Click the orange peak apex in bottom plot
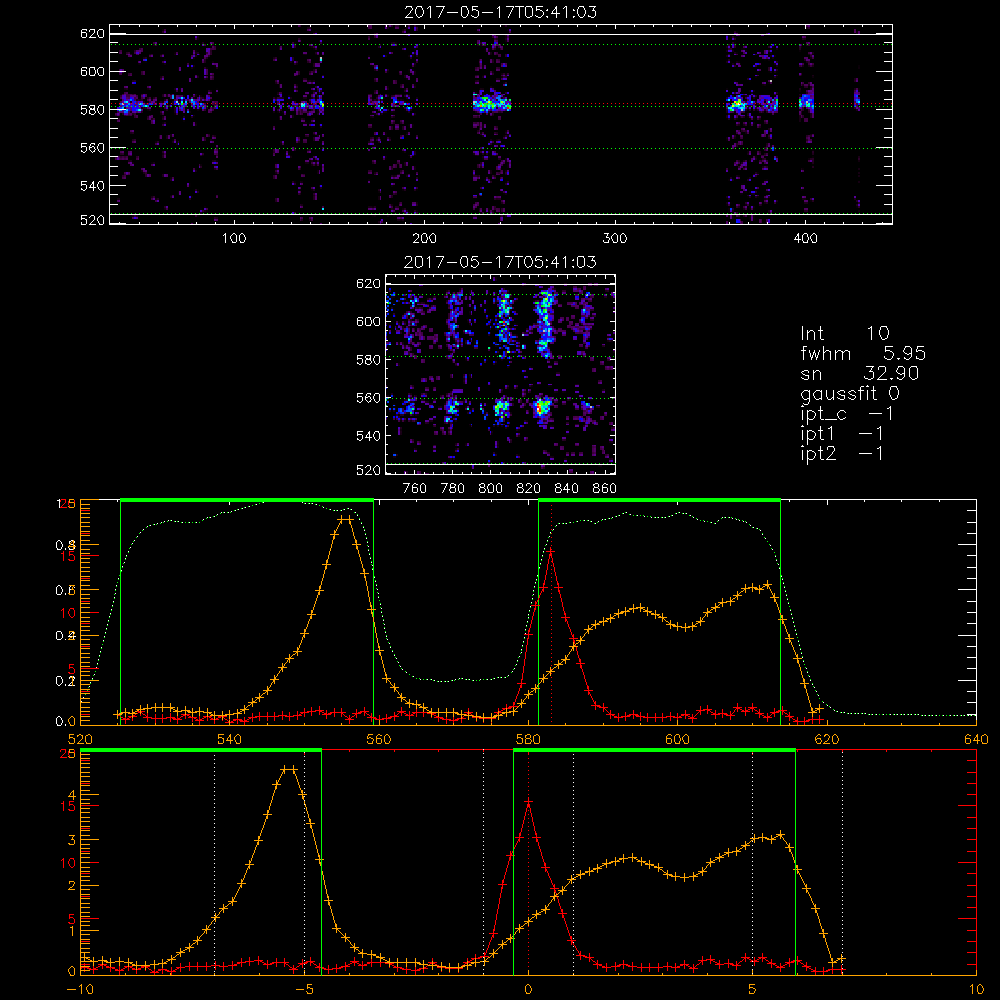The width and height of the screenshot is (1000, 1000). pyautogui.click(x=289, y=769)
